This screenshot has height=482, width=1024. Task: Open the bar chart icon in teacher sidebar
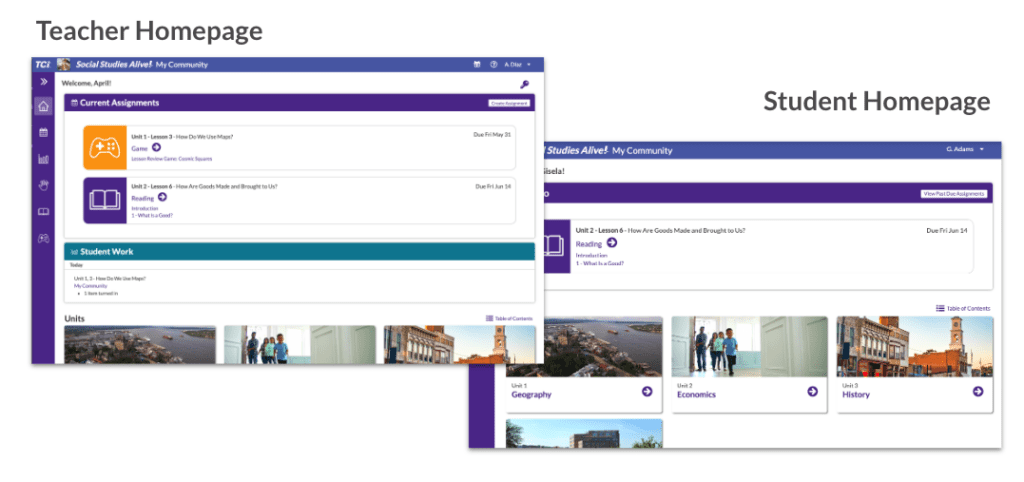[x=43, y=159]
